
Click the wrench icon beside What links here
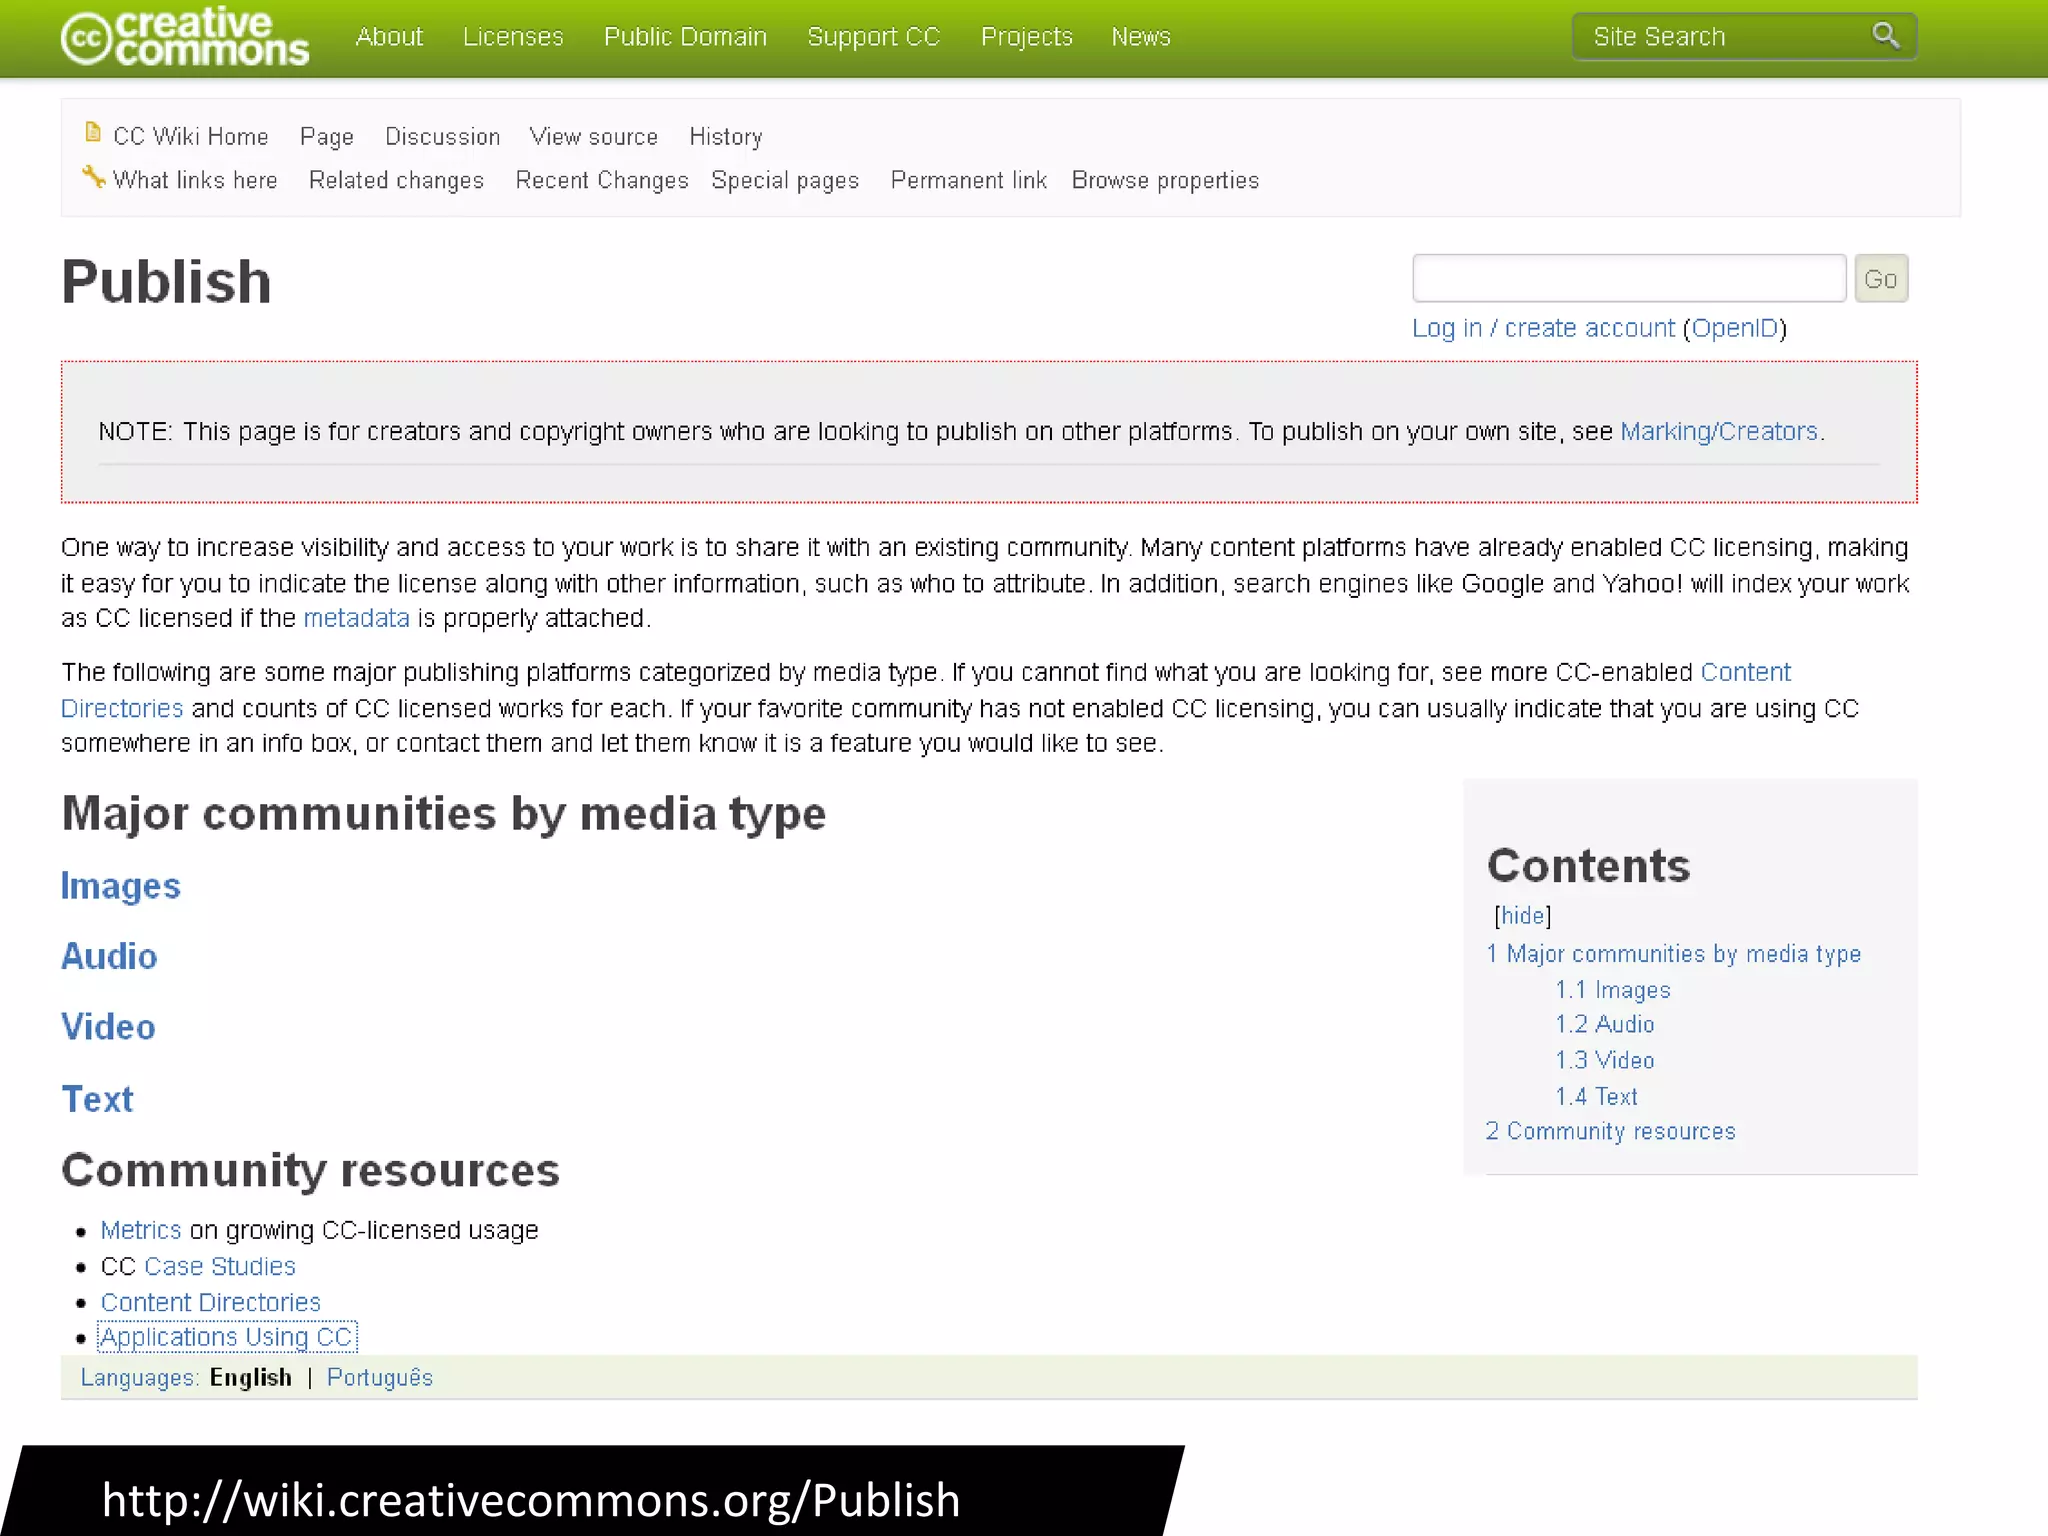(93, 177)
